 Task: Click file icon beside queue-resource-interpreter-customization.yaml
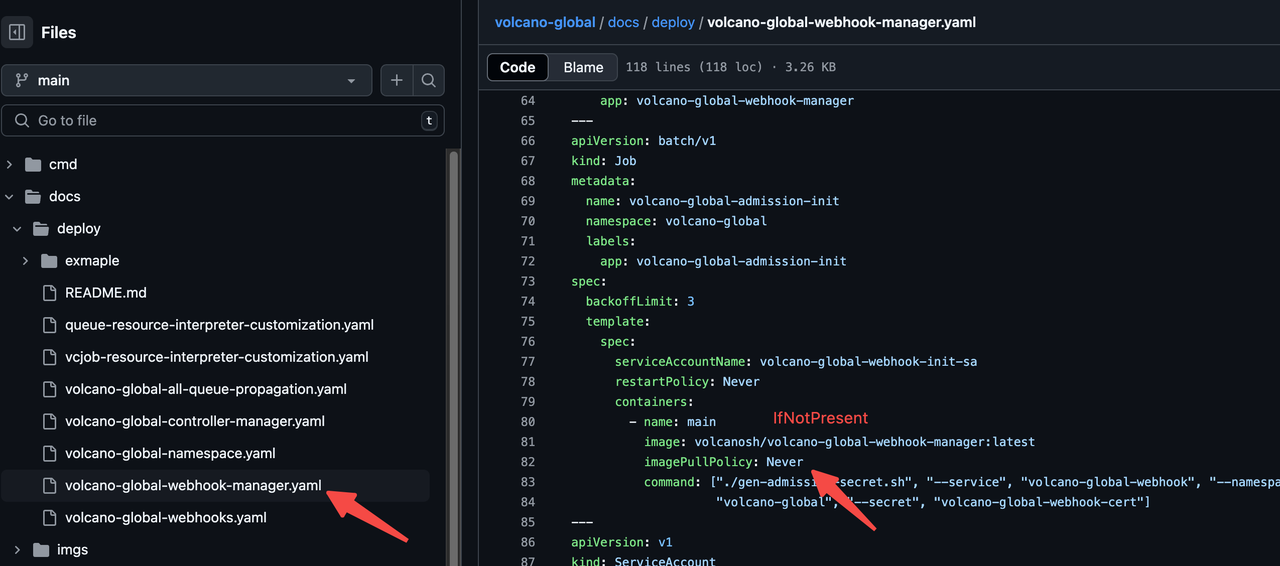pos(49,324)
